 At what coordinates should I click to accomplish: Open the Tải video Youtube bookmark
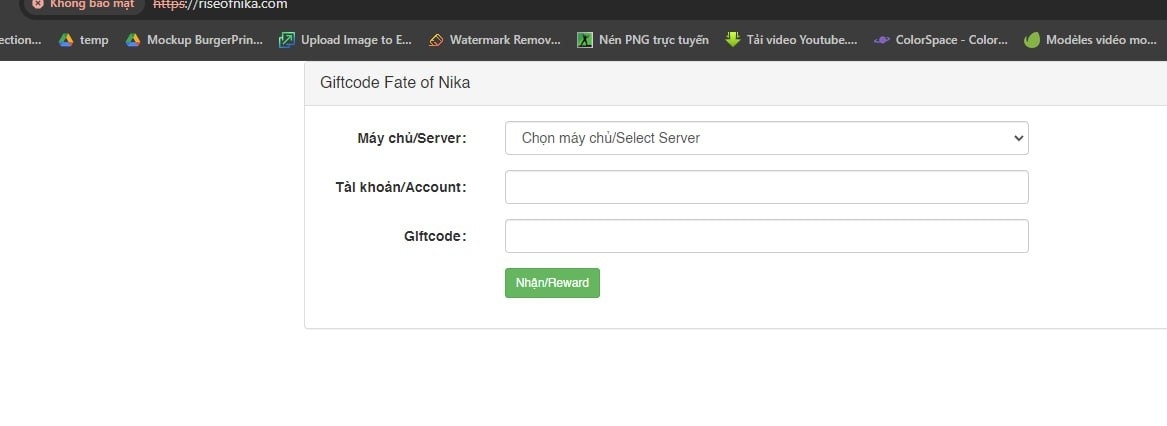point(791,40)
